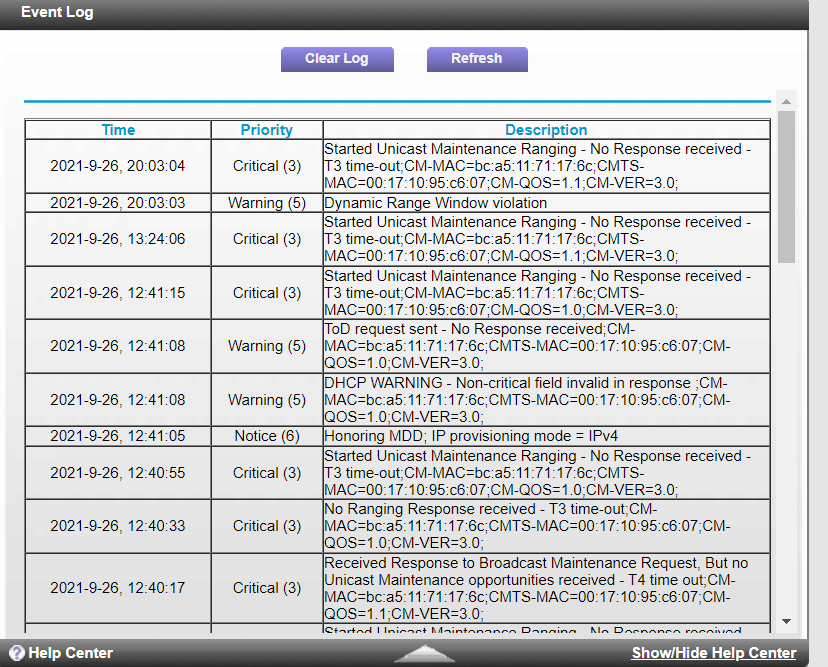This screenshot has width=828, height=667.
Task: Click the Event Log title bar
Action: click(56, 12)
